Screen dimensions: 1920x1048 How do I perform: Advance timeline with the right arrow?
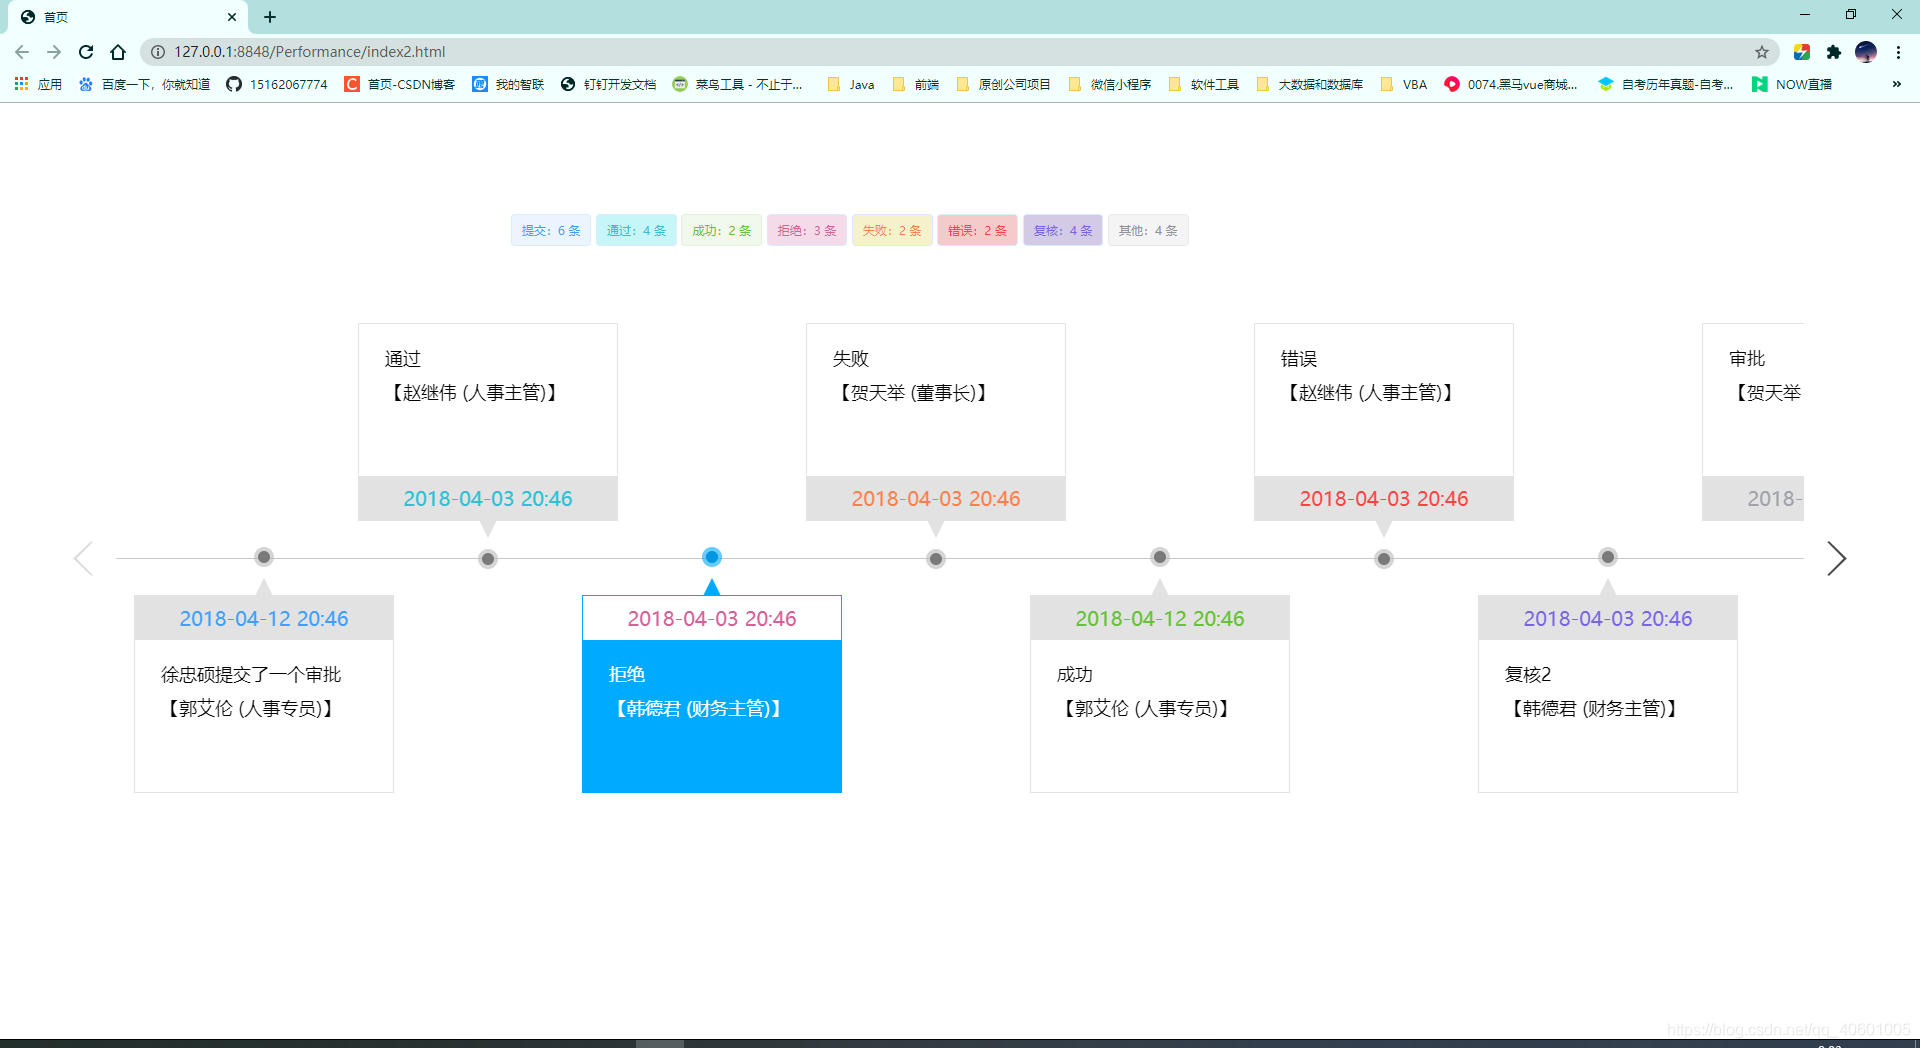pos(1836,558)
